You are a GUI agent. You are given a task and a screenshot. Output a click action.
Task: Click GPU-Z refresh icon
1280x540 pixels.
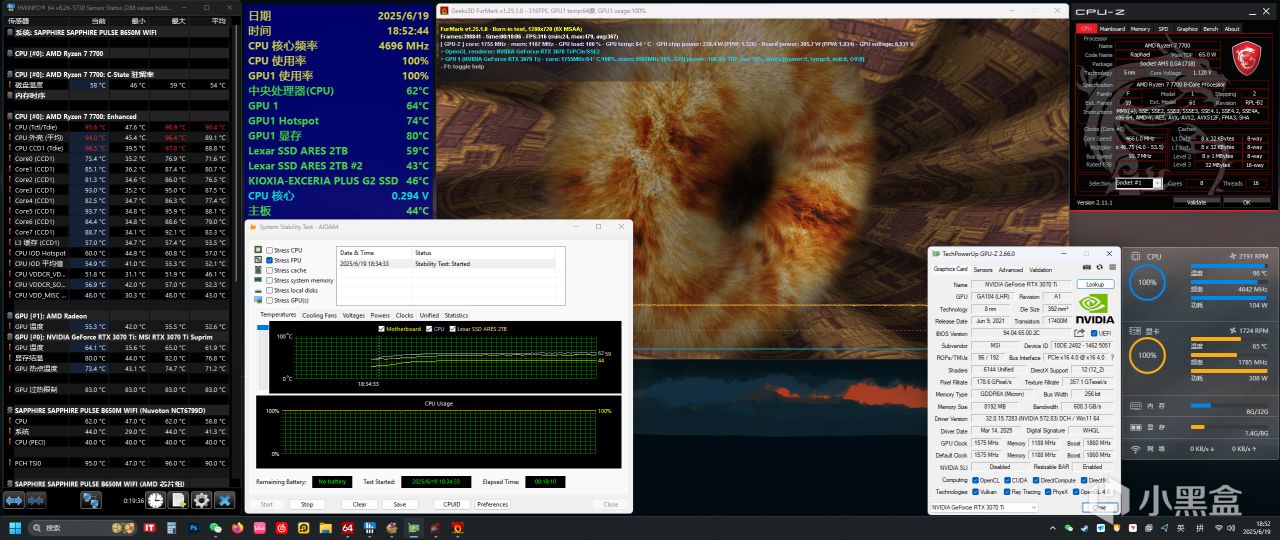[1099, 267]
